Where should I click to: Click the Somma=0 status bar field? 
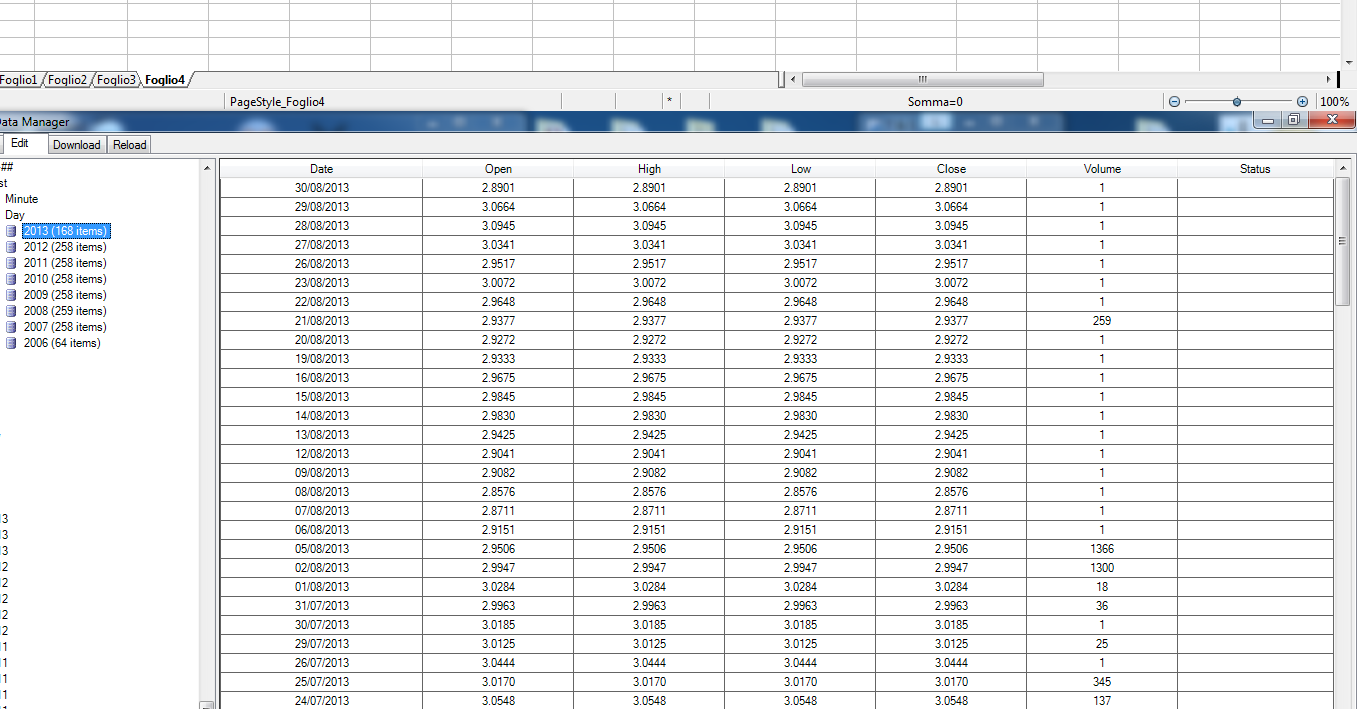[935, 102]
